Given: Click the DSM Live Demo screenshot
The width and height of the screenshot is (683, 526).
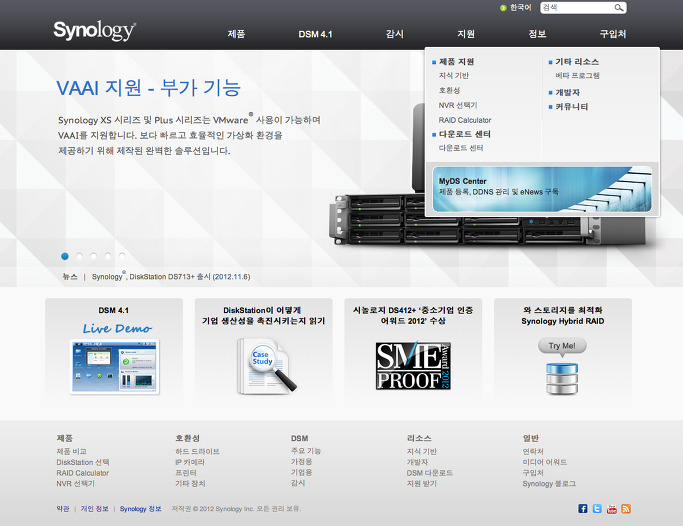Looking at the screenshot, I should (115, 367).
